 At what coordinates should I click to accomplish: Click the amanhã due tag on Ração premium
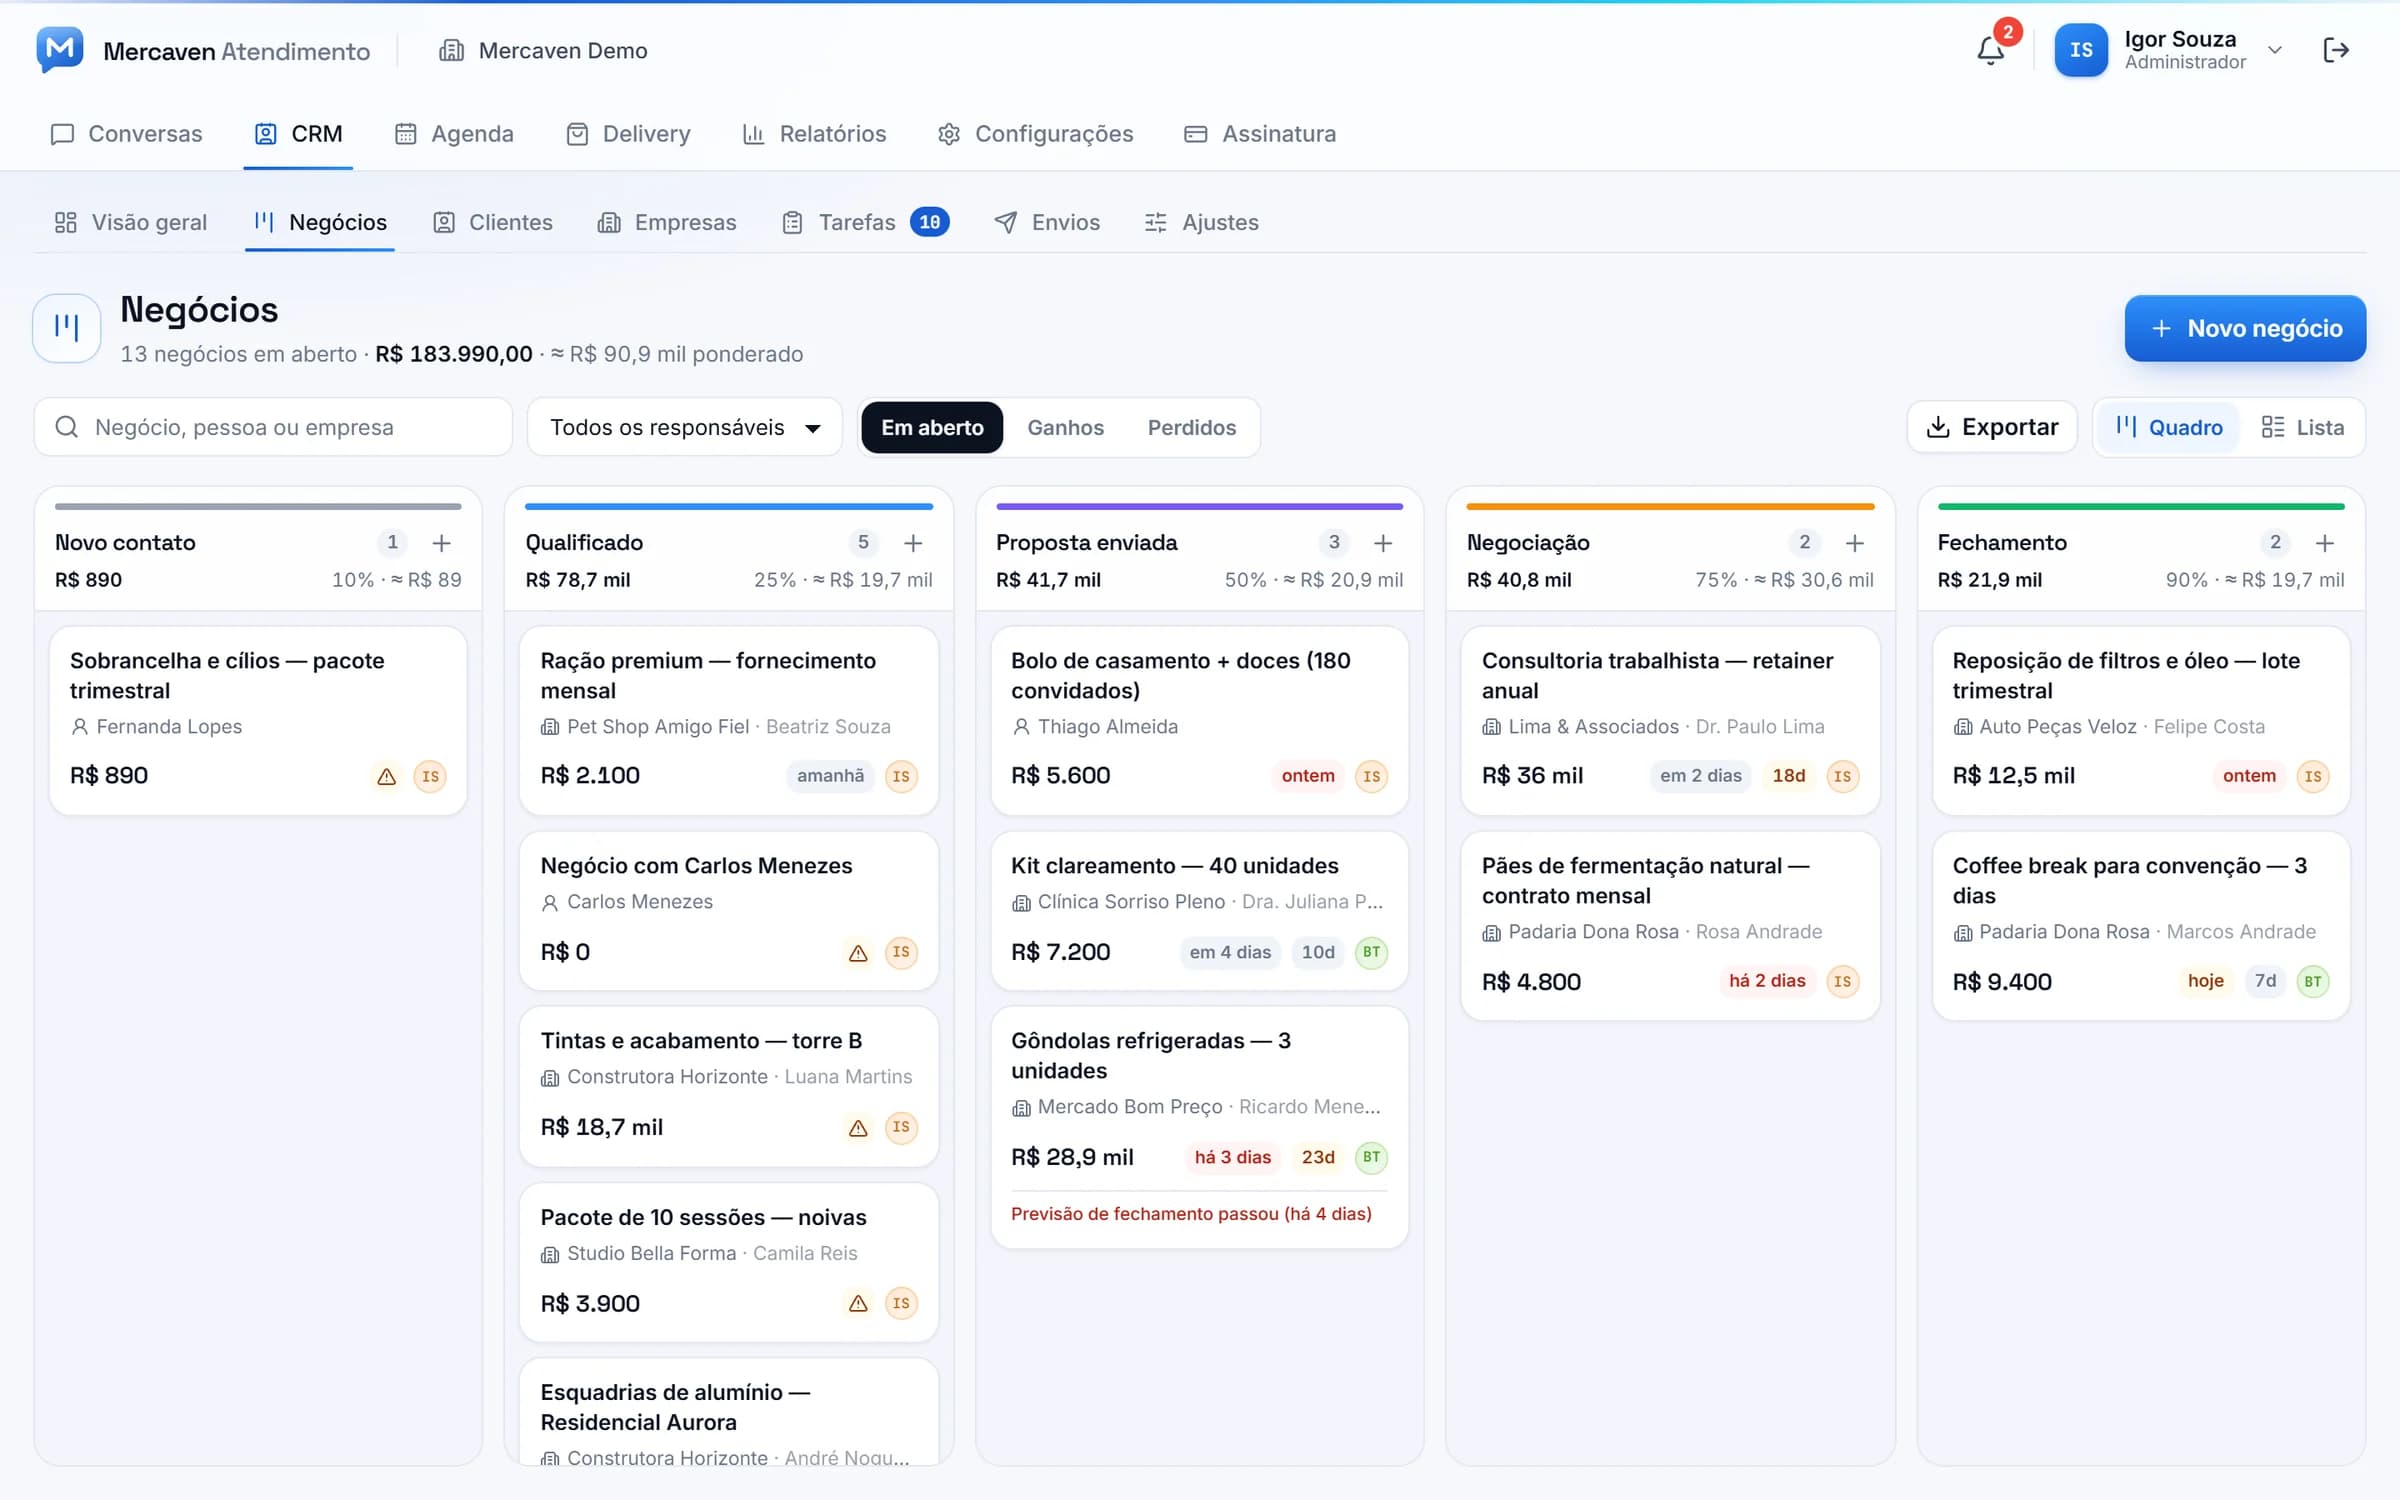coord(830,776)
